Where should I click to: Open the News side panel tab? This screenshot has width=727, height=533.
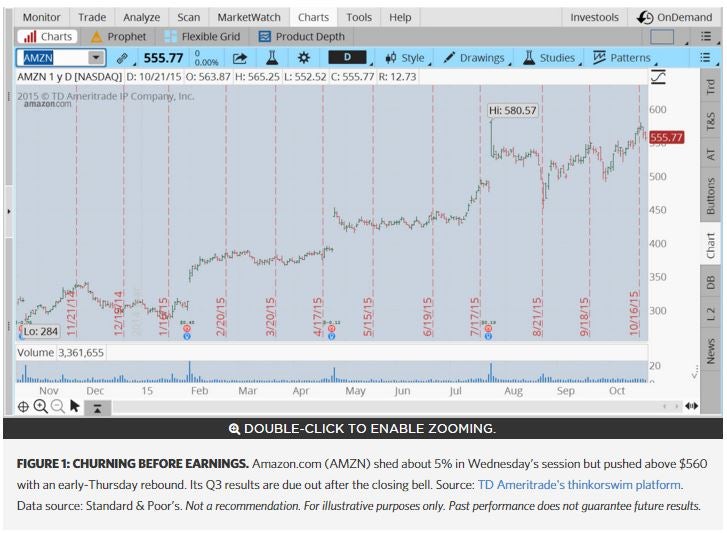710,351
